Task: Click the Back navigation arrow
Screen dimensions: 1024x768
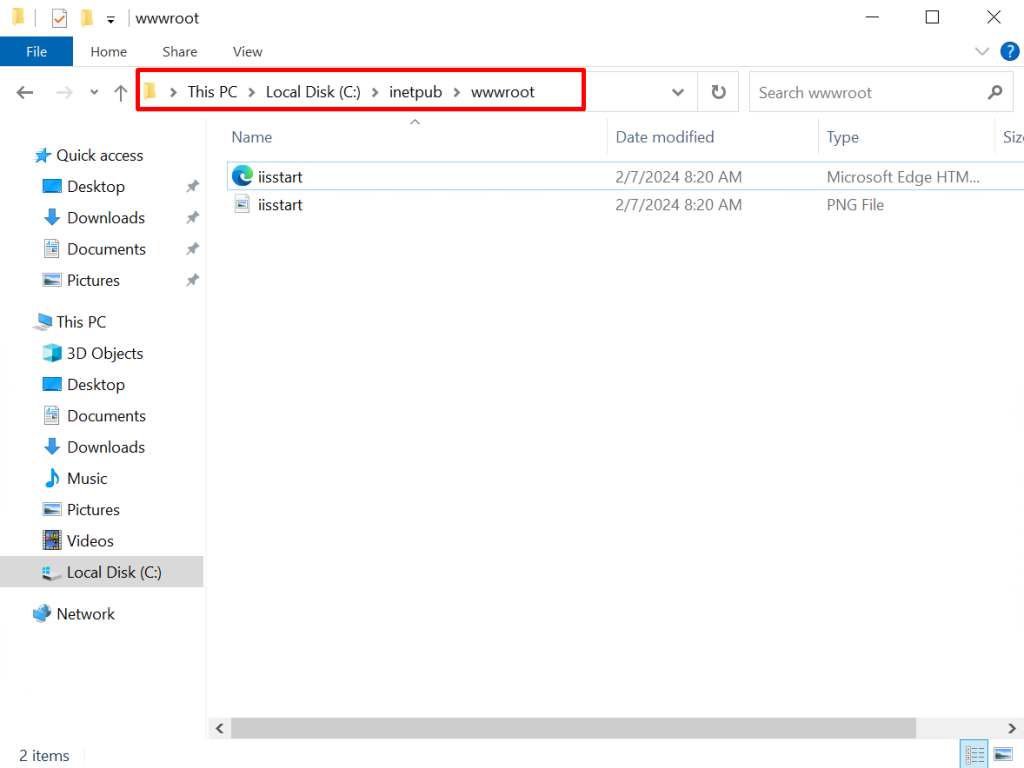Action: (x=25, y=92)
